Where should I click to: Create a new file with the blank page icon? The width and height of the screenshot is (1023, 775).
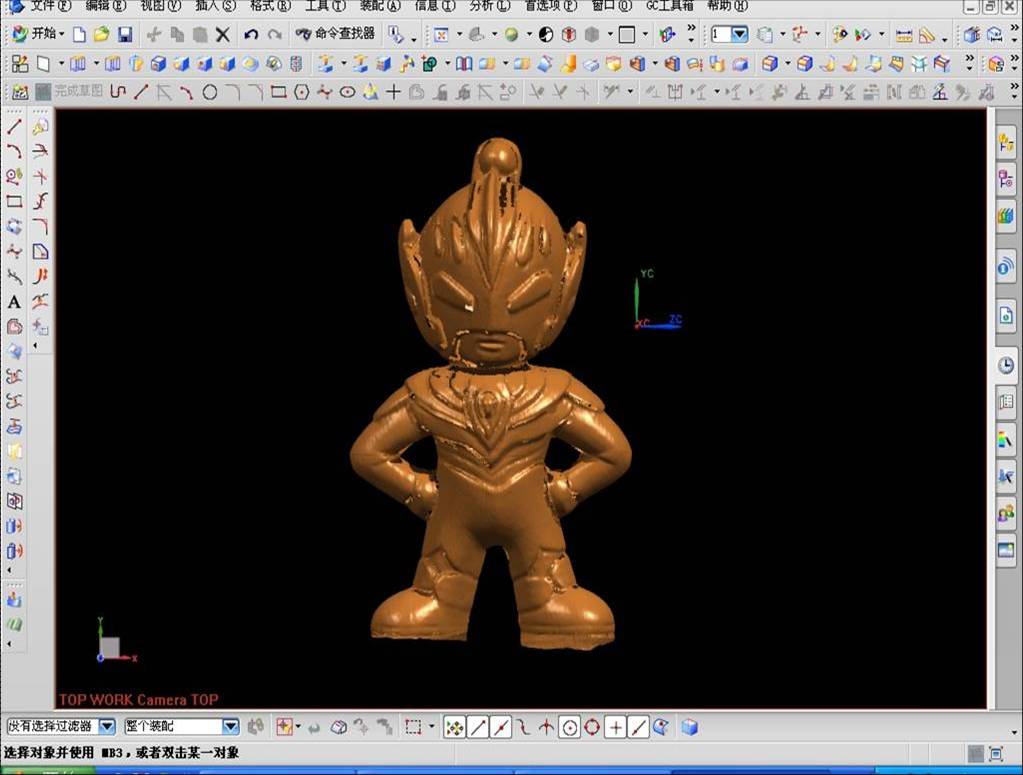79,35
